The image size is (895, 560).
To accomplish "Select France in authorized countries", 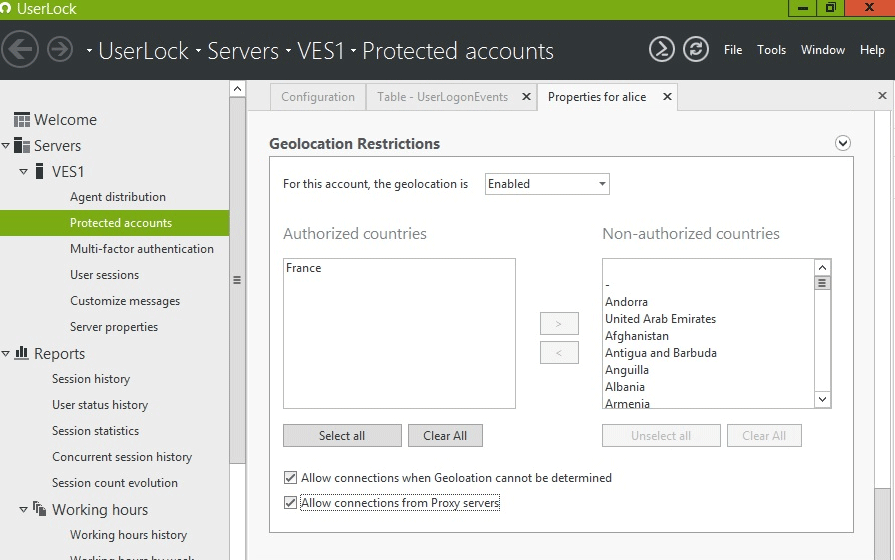I will click(304, 268).
